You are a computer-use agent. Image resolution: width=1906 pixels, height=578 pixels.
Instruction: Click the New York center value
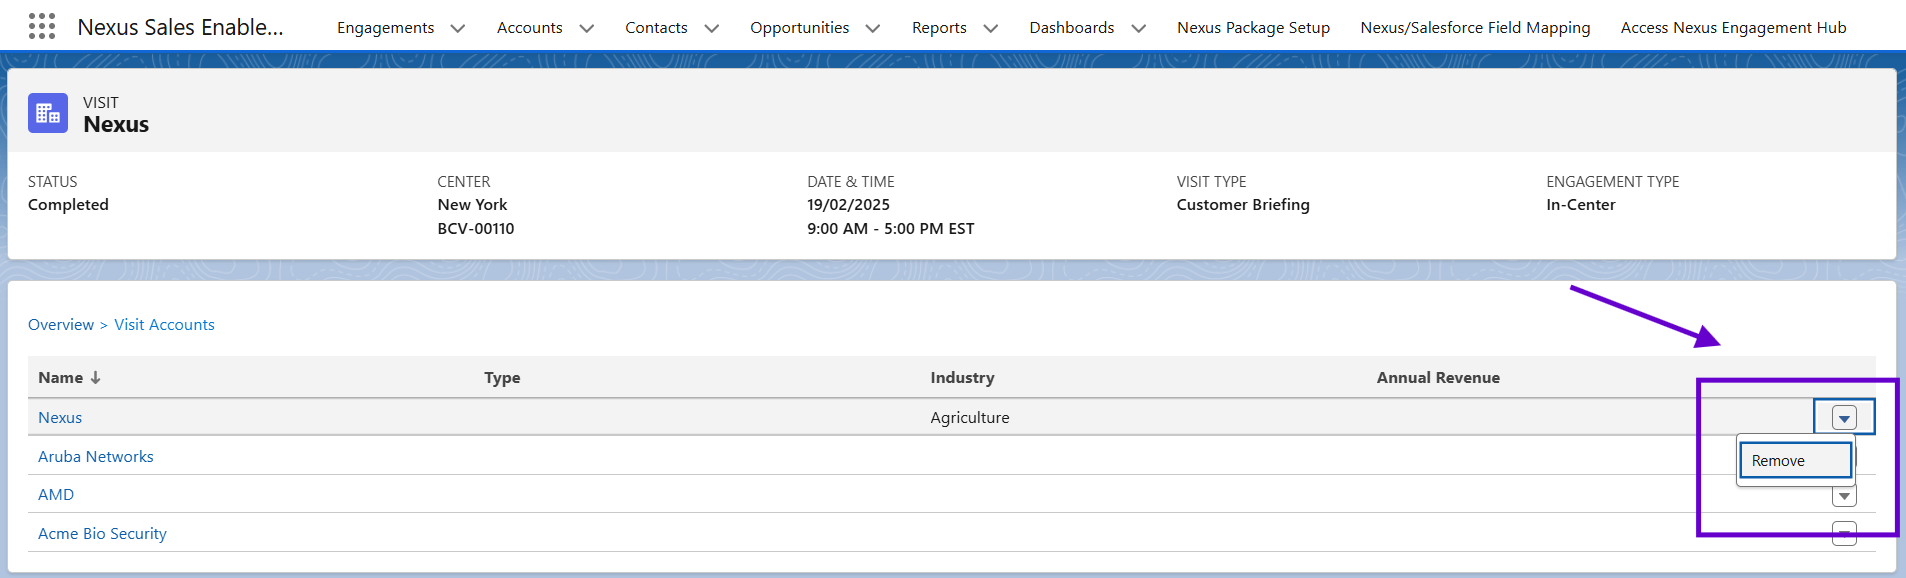point(472,205)
